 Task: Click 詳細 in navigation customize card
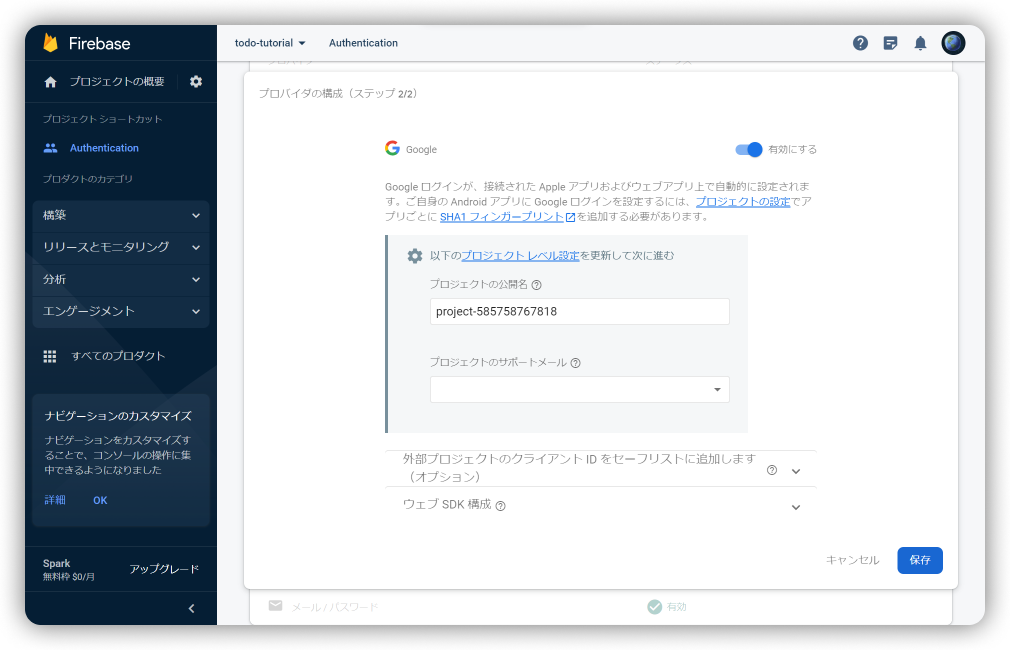pyautogui.click(x=55, y=501)
